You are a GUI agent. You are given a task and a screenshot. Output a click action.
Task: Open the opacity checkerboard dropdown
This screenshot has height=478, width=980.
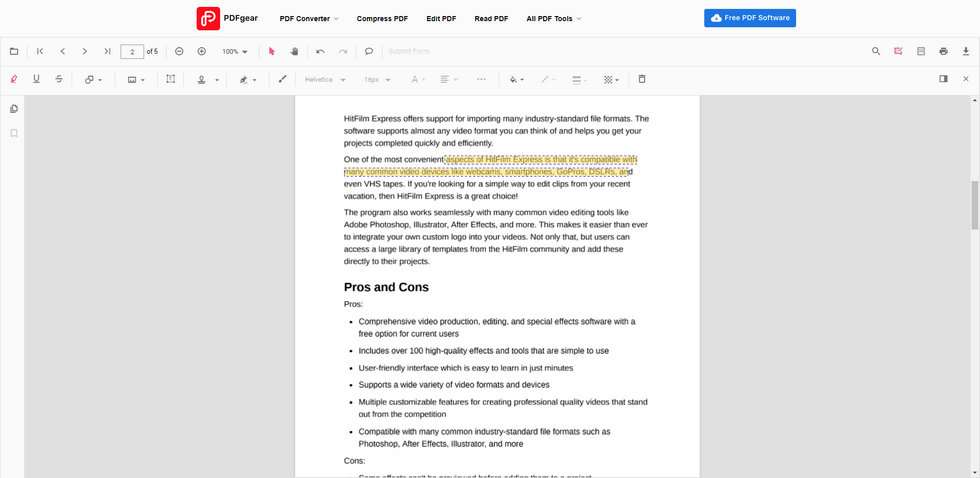pos(611,79)
